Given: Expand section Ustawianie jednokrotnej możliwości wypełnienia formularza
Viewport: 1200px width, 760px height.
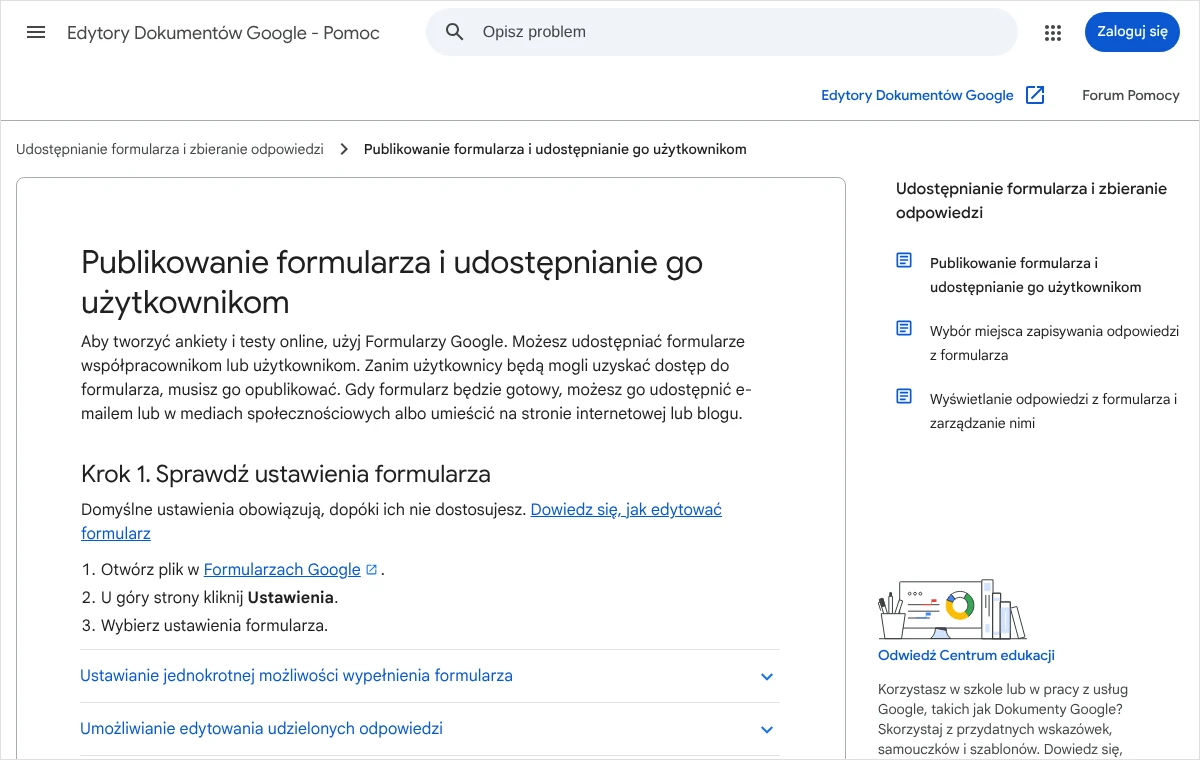Looking at the screenshot, I should (x=430, y=676).
